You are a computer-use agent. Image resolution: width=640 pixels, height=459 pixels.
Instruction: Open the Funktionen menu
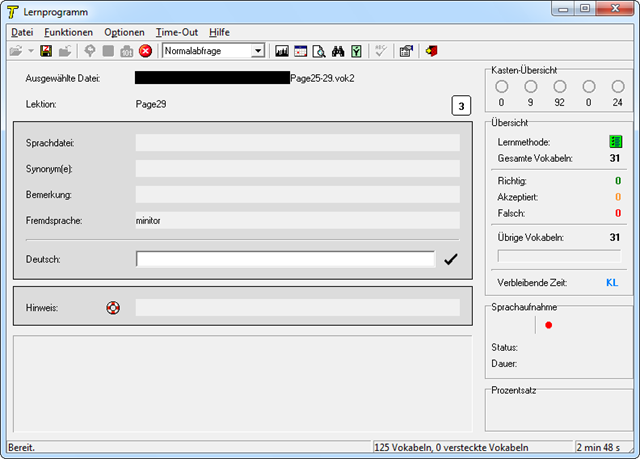coord(68,32)
